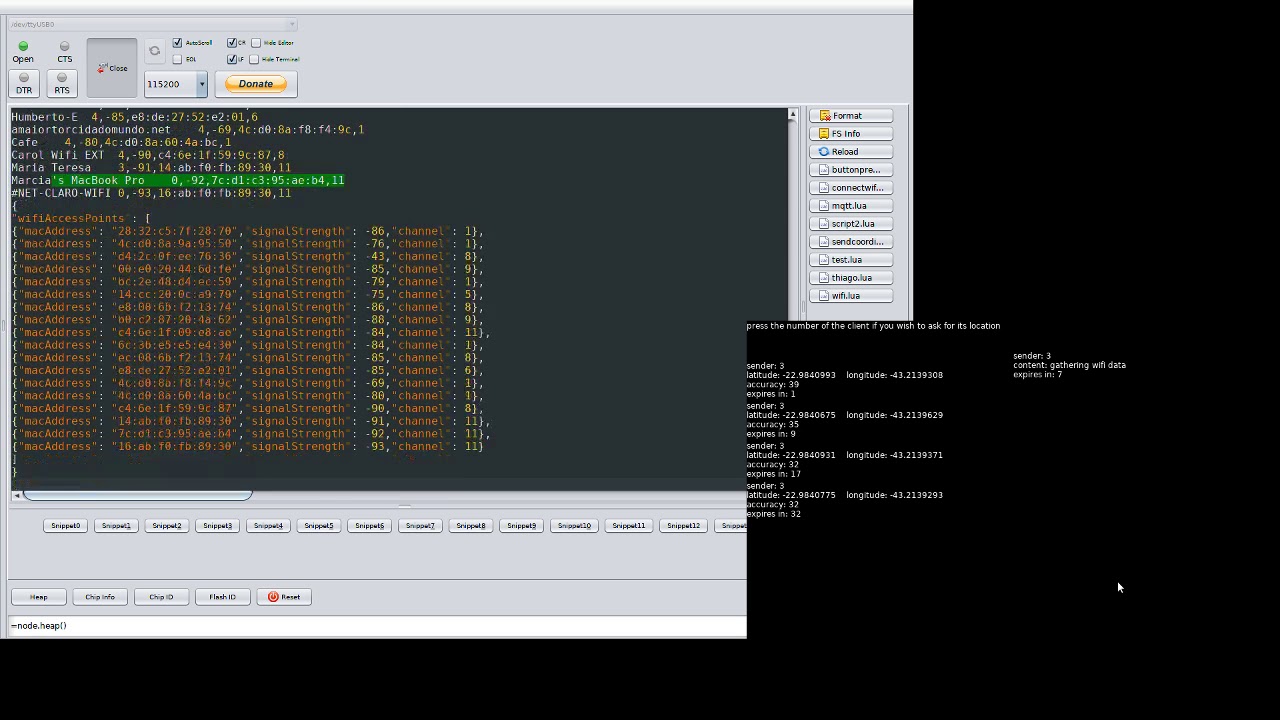The width and height of the screenshot is (1280, 720).
Task: Run the Snippet11 button
Action: (x=629, y=526)
